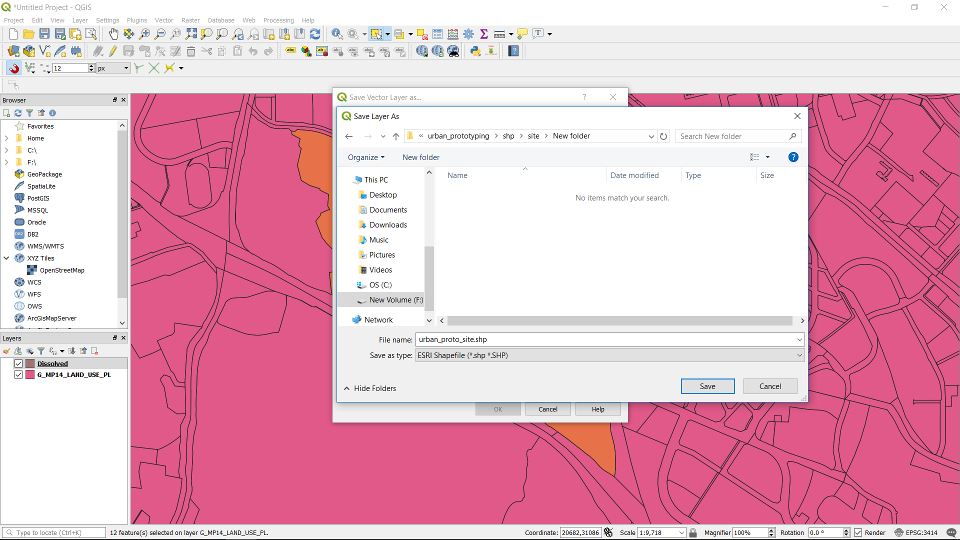
Task: Click the File name input field
Action: click(x=605, y=340)
